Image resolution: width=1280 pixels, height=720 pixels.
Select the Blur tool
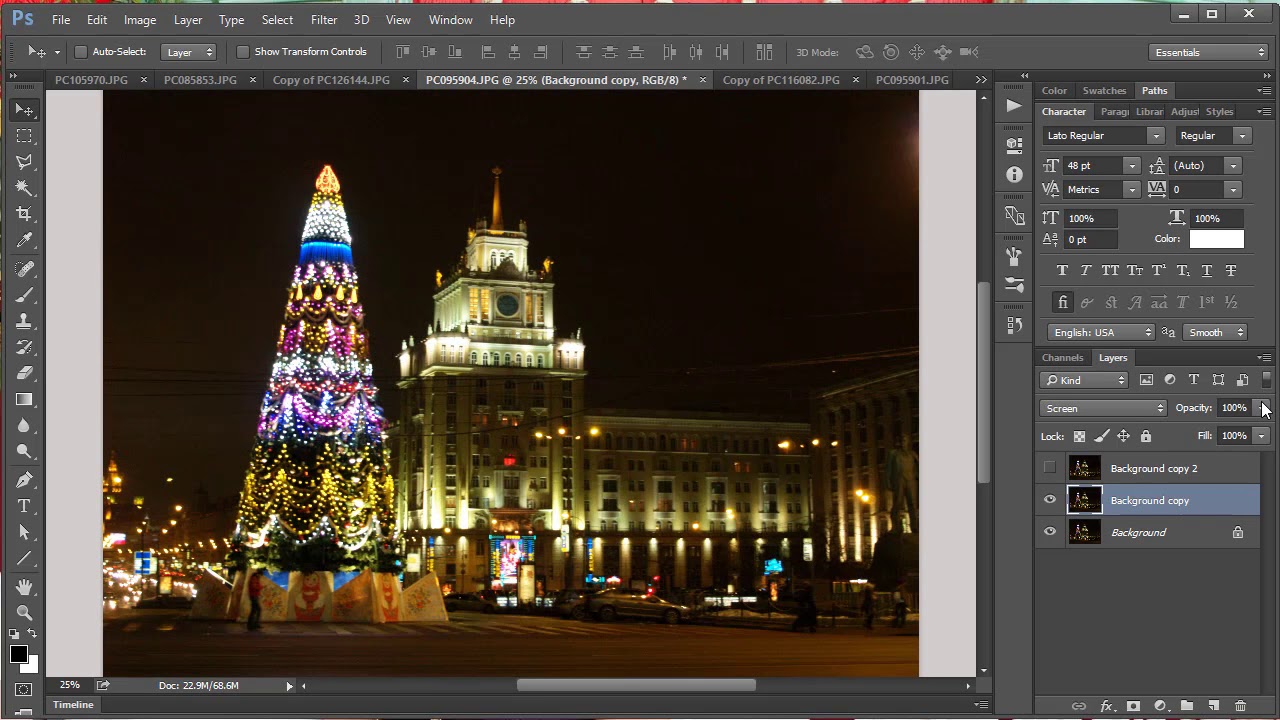[25, 426]
